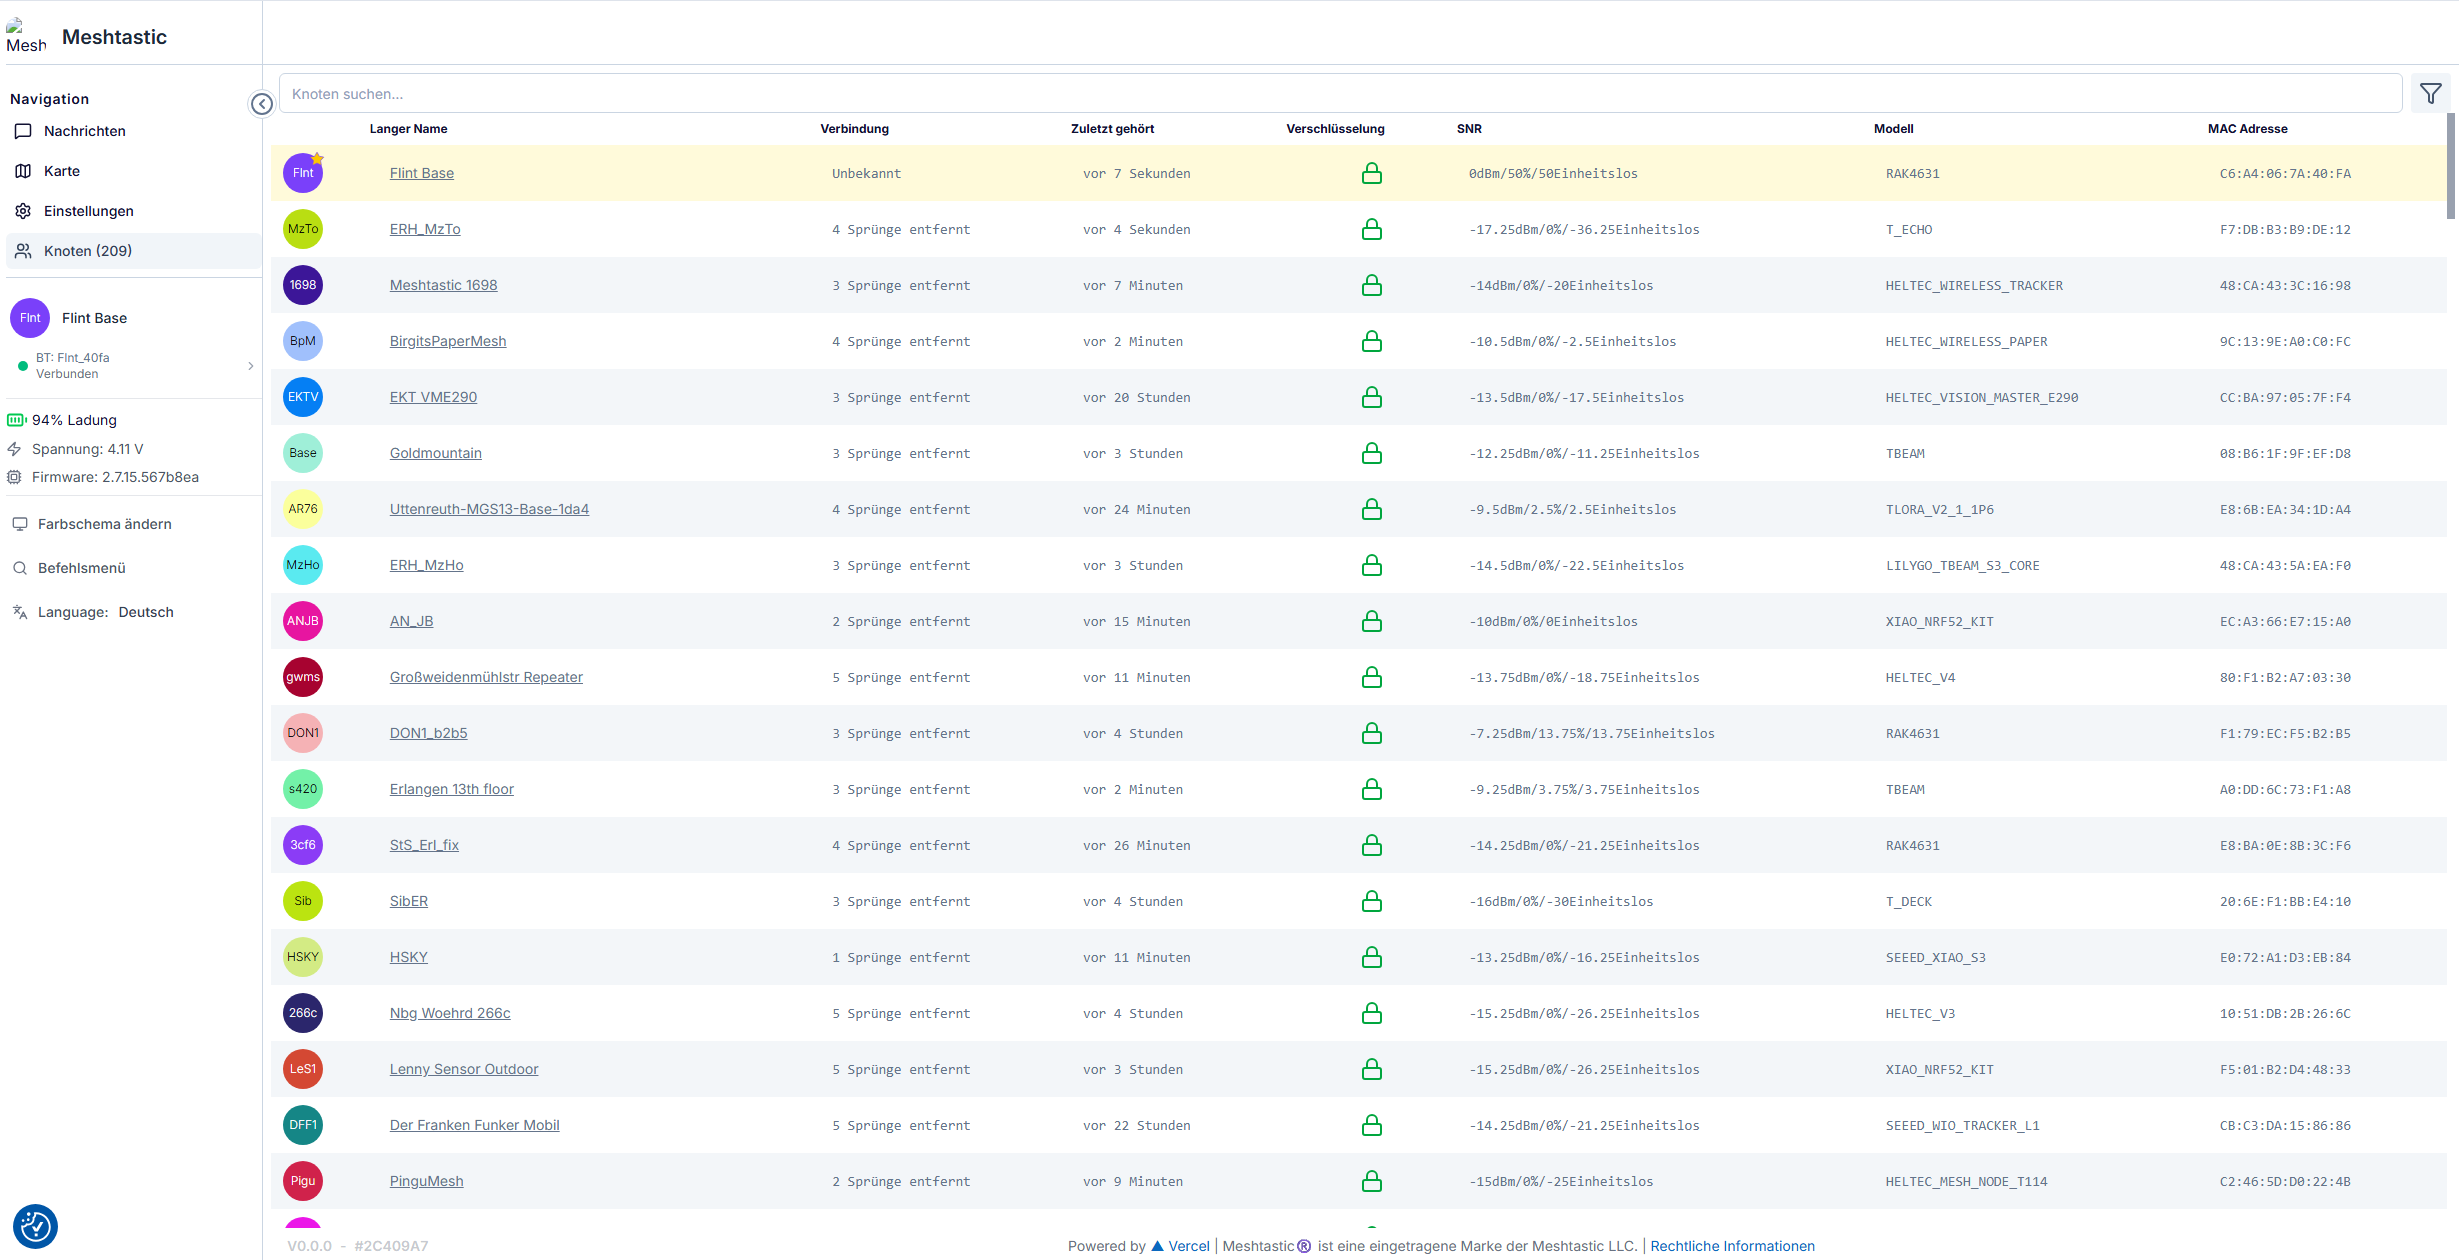
Task: Click the gwms dark red avatar
Action: click(x=303, y=677)
